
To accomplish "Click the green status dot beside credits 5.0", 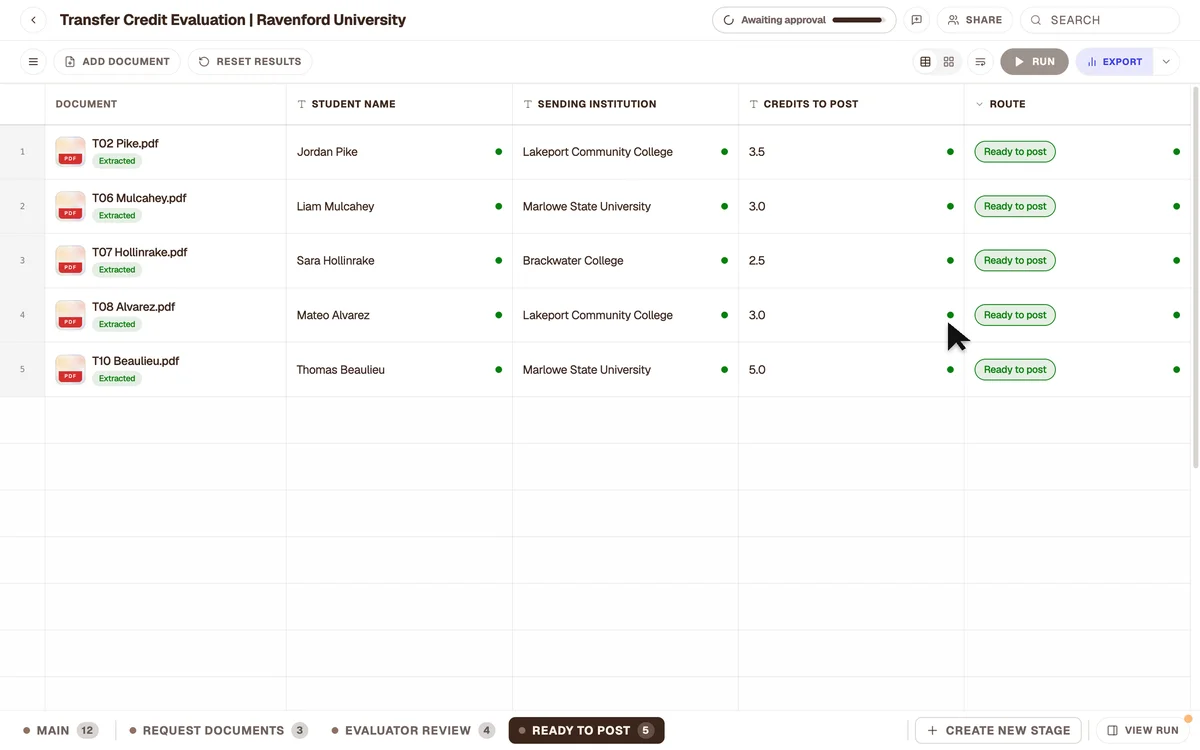I will [x=950, y=370].
